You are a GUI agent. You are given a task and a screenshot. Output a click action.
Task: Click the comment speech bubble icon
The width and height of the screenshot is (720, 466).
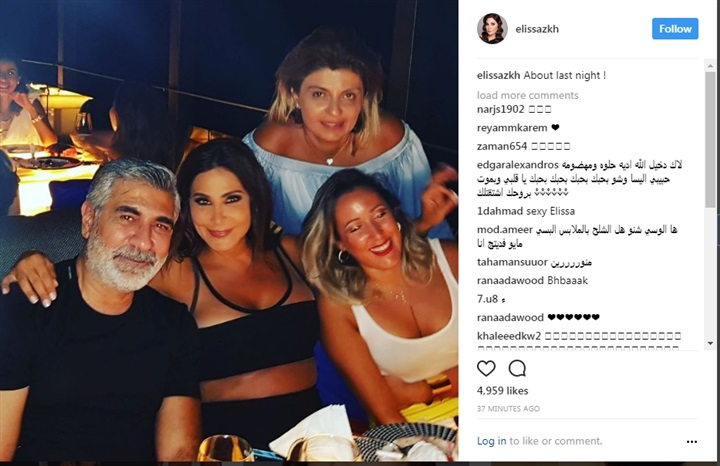tap(517, 368)
